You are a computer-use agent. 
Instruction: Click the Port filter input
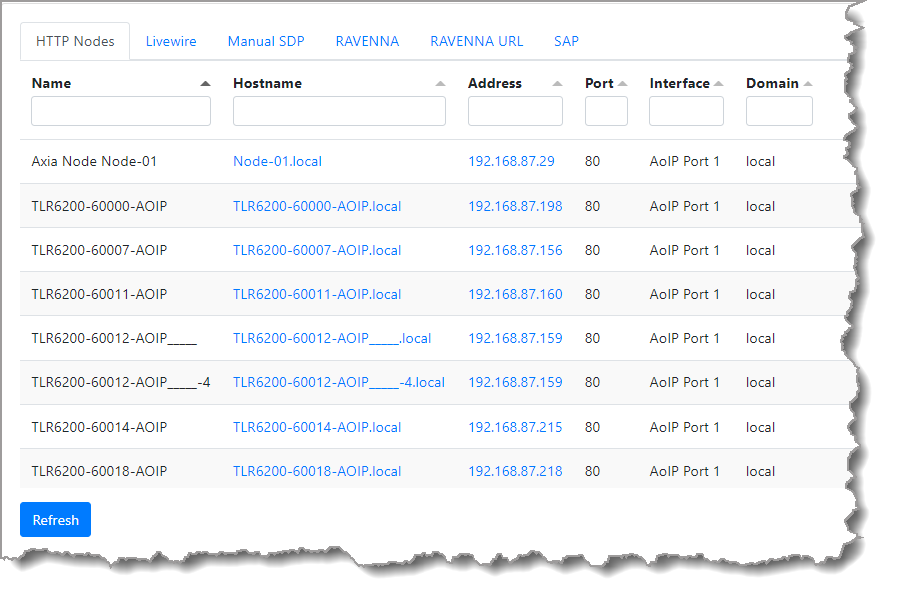606,111
